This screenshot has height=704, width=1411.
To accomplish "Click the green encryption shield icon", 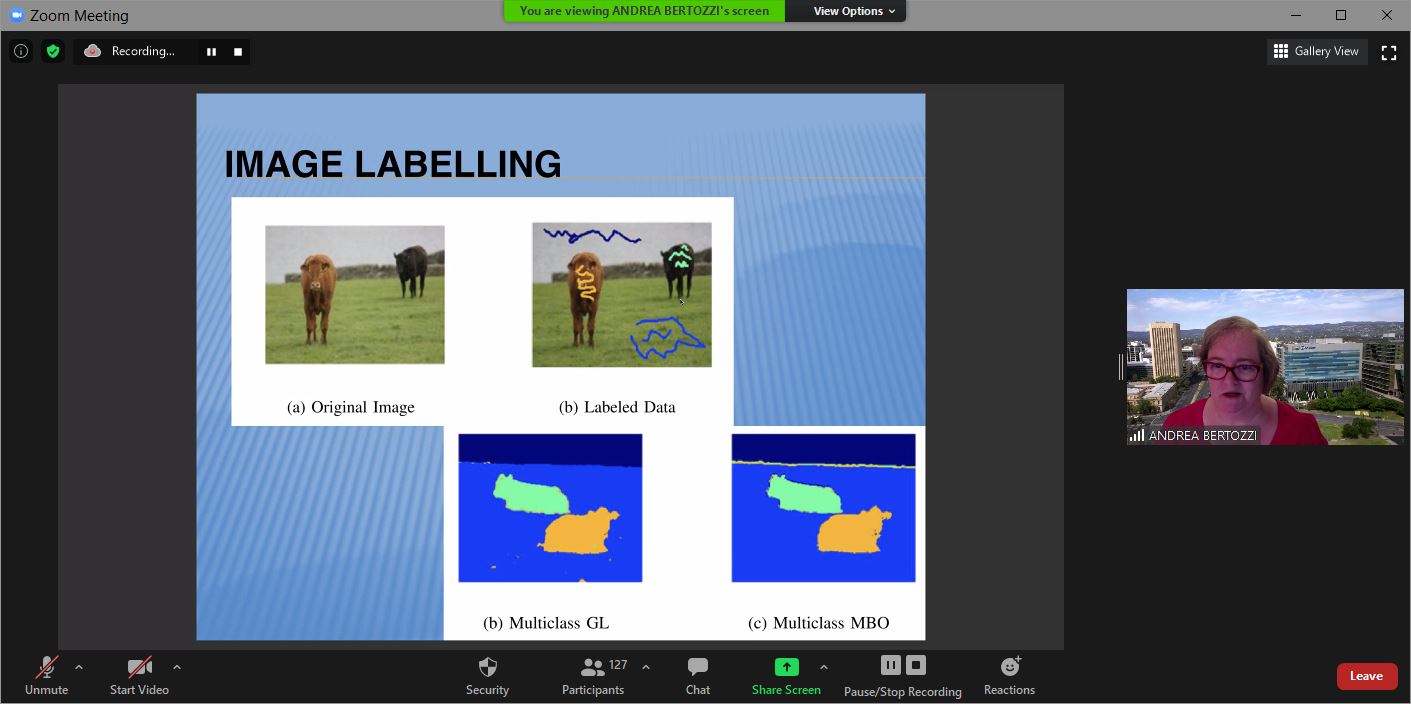I will [x=53, y=51].
